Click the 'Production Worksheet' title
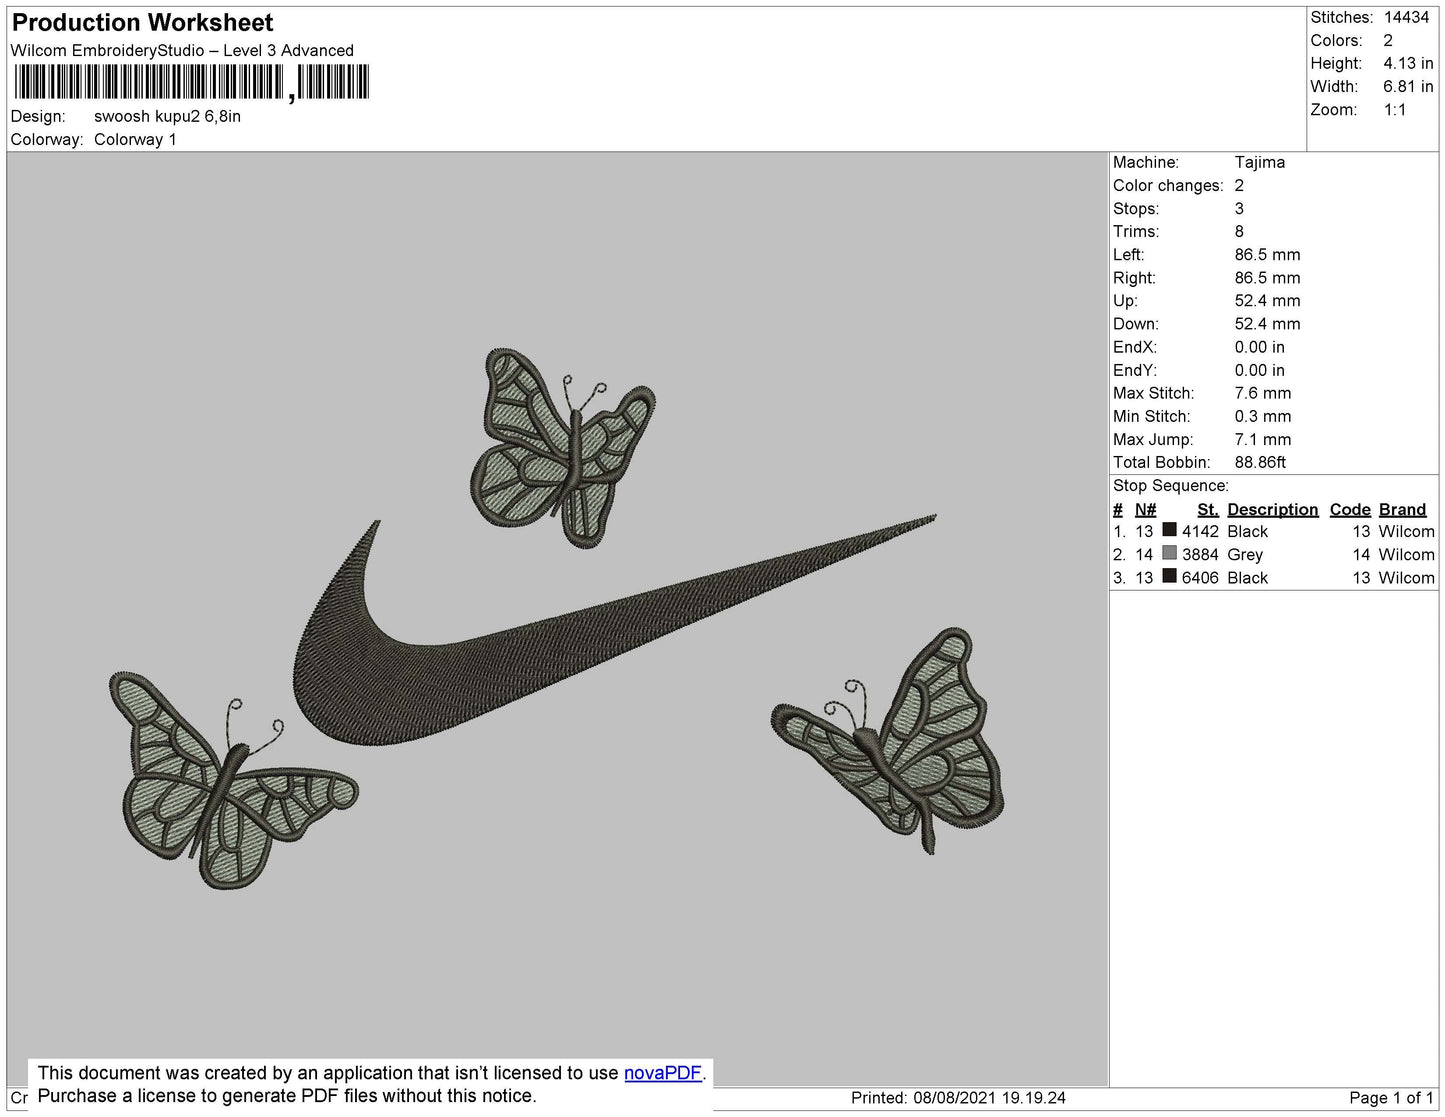1445x1117 pixels. click(x=143, y=22)
